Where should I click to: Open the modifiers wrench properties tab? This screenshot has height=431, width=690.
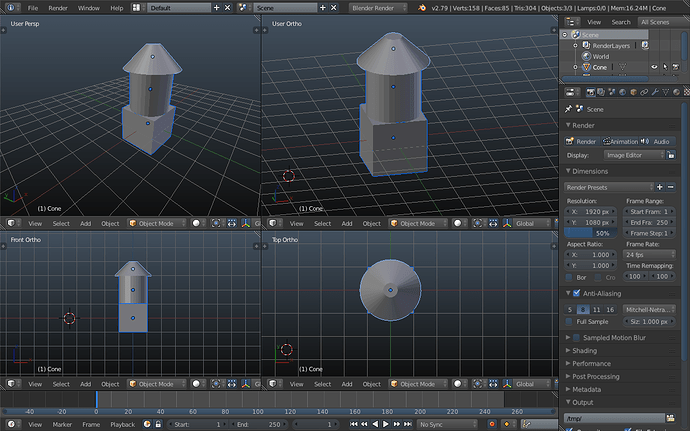655,92
